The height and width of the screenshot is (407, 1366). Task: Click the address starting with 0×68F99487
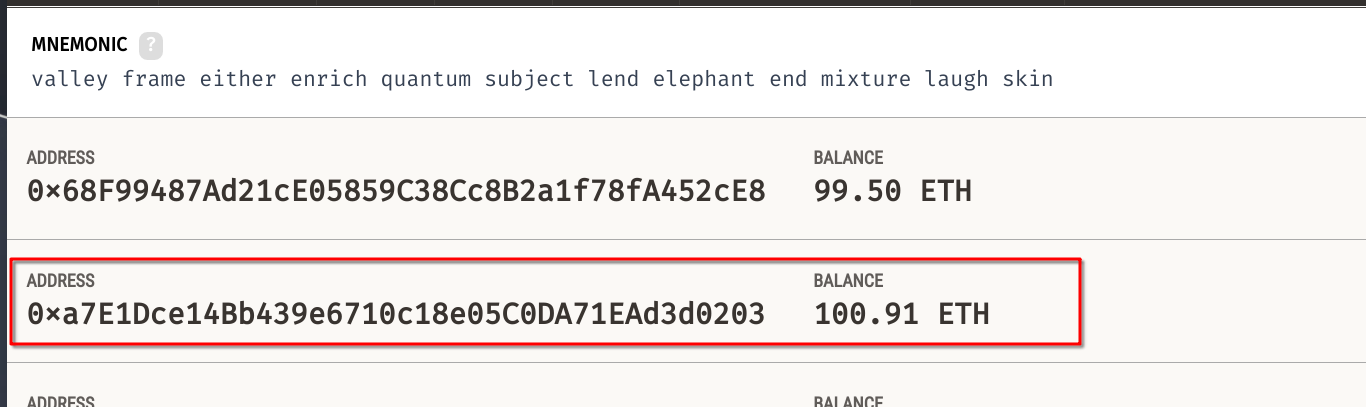(396, 190)
